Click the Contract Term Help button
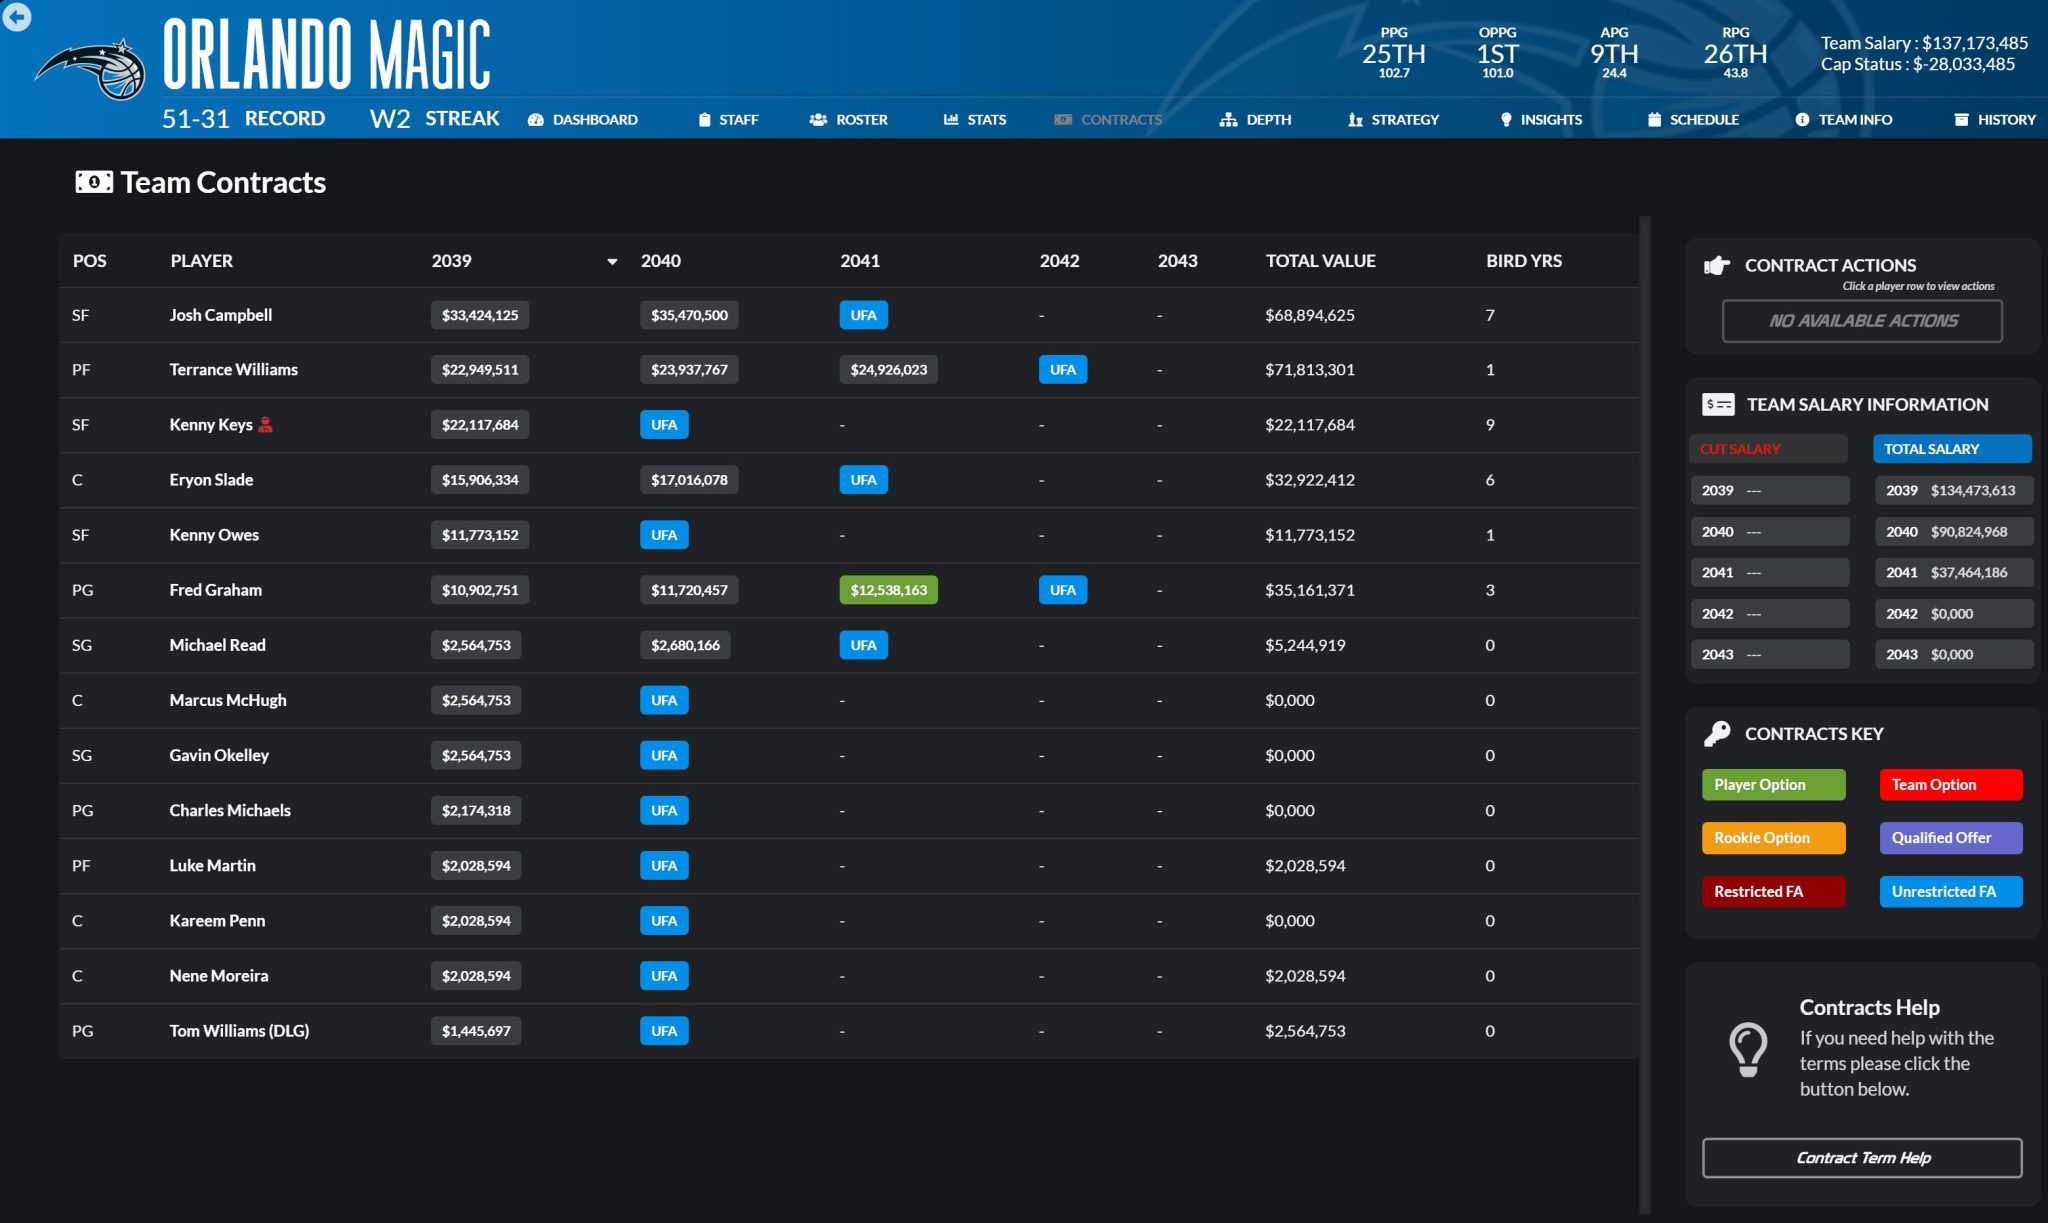This screenshot has height=1223, width=2048. [1861, 1157]
